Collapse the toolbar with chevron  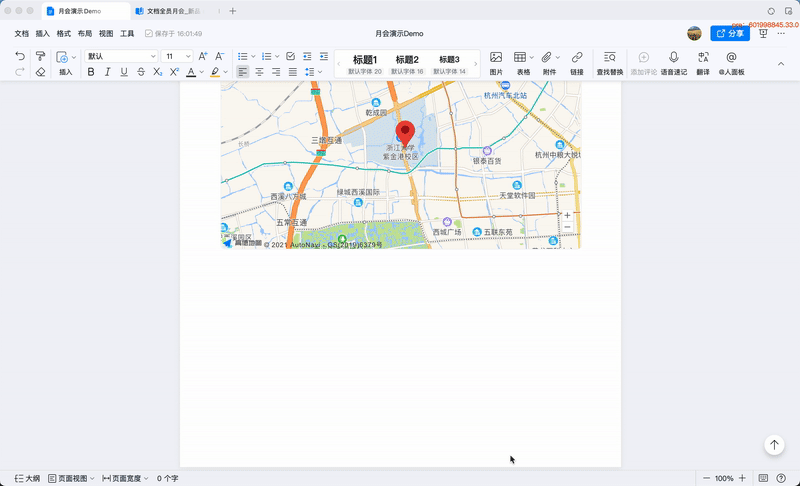[x=781, y=64]
